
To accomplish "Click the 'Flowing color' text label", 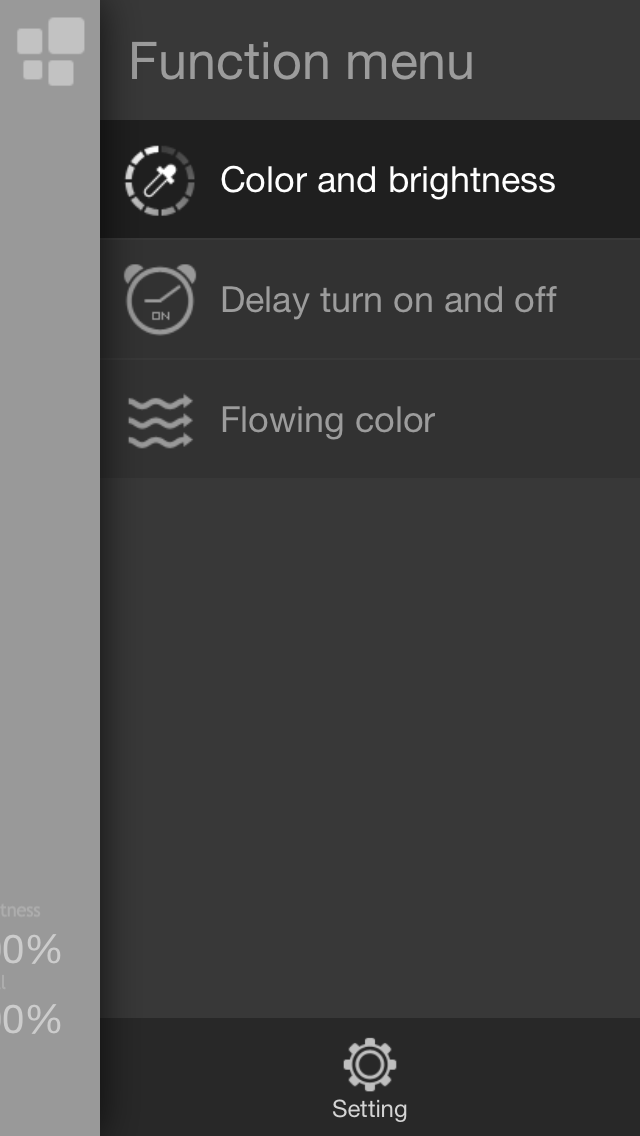I will pyautogui.click(x=328, y=420).
